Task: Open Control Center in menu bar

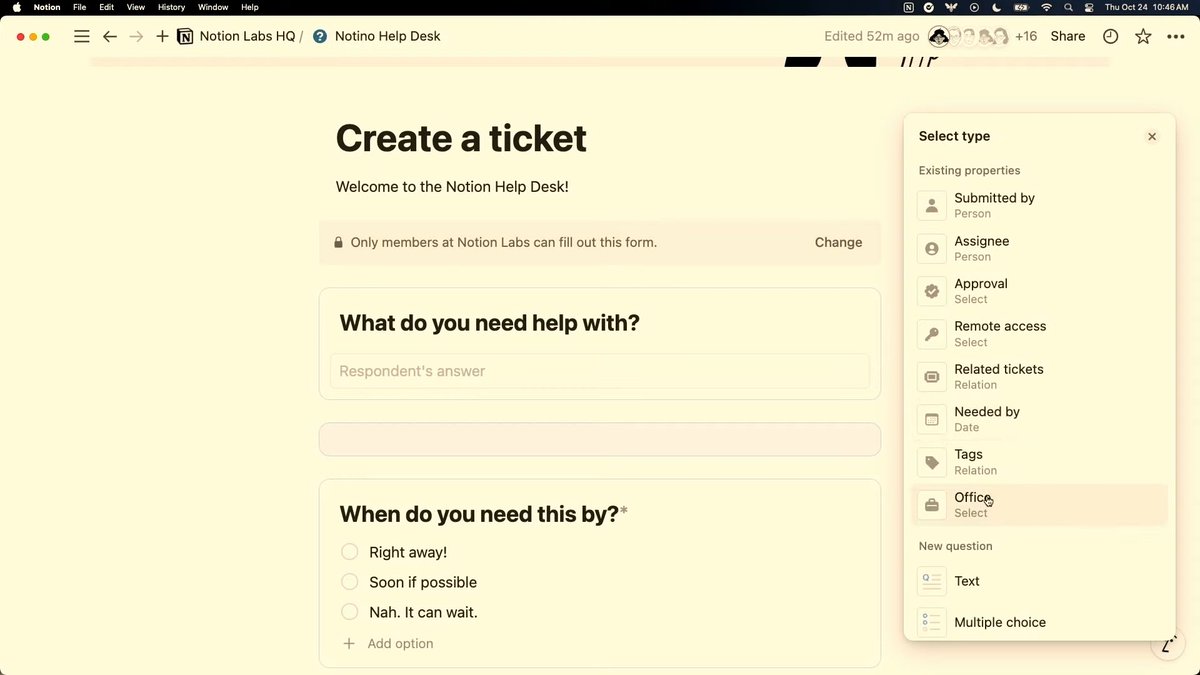Action: [x=1089, y=7]
